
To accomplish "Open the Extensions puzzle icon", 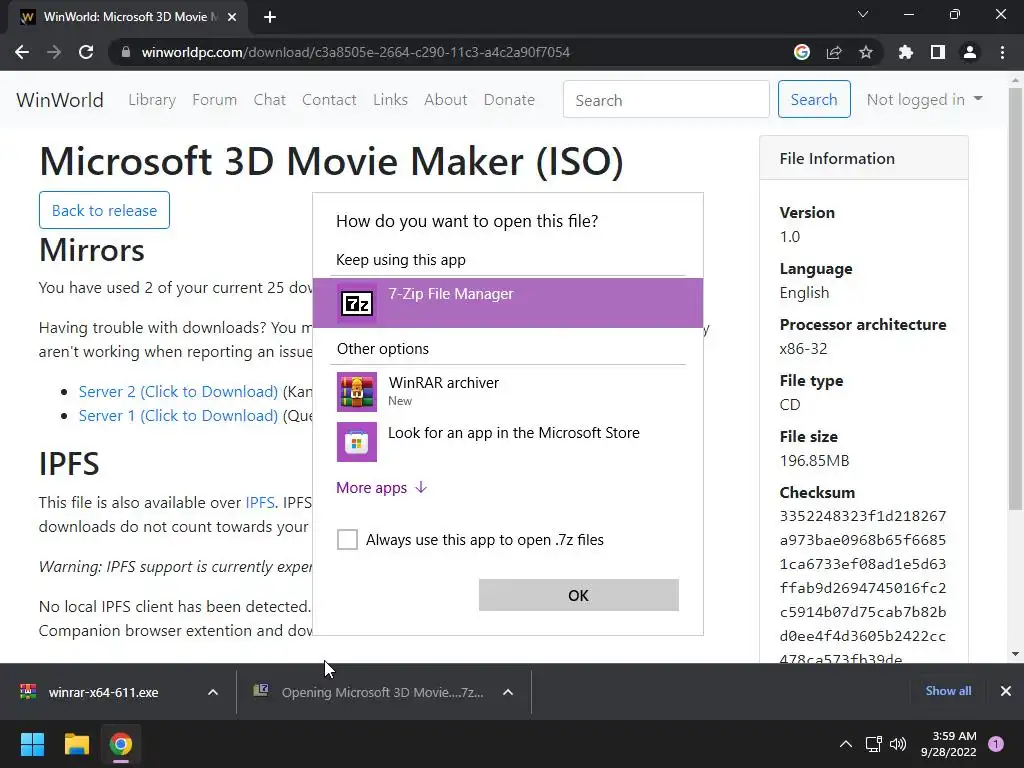I will [906, 52].
